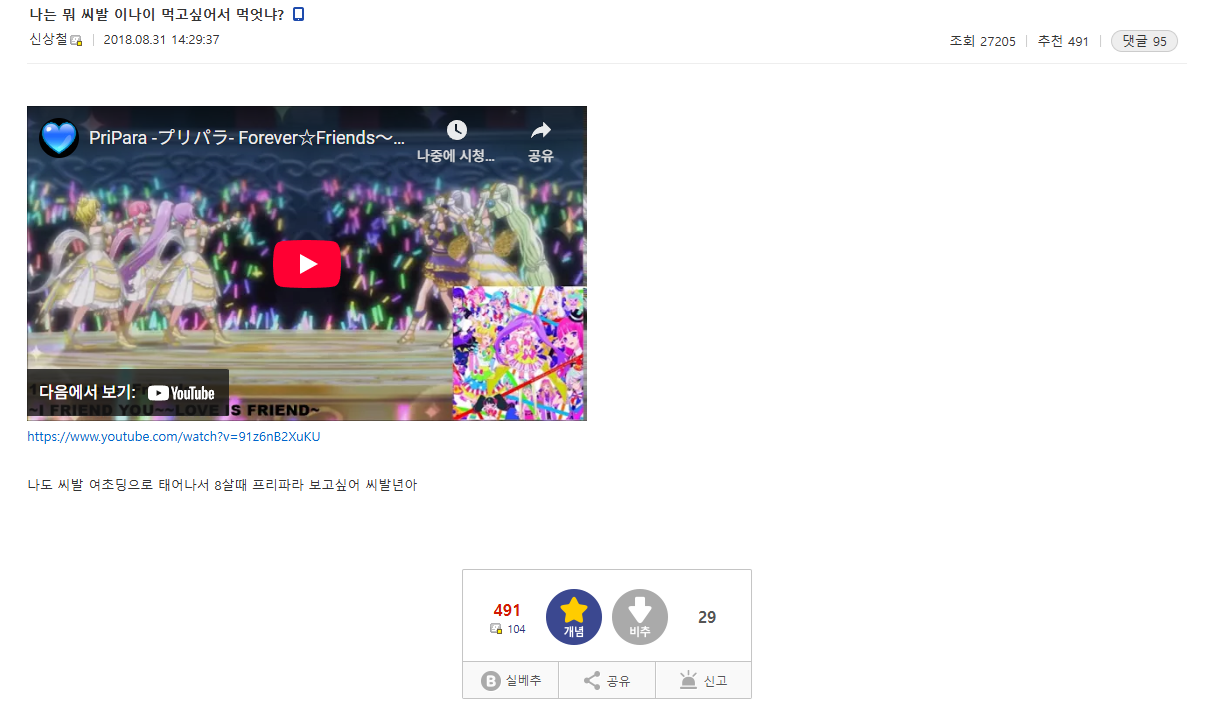This screenshot has width=1216, height=717.
Task: Click the downvote count 29
Action: pos(706,618)
